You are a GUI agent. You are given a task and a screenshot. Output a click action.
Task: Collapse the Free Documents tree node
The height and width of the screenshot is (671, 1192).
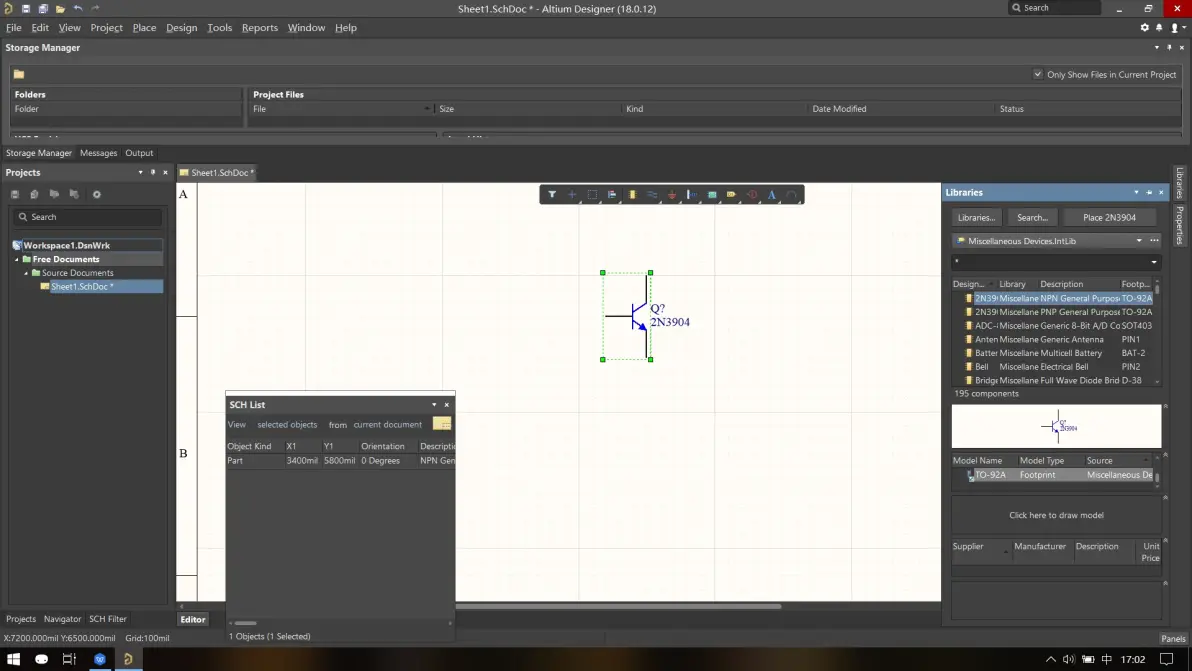tap(17, 259)
